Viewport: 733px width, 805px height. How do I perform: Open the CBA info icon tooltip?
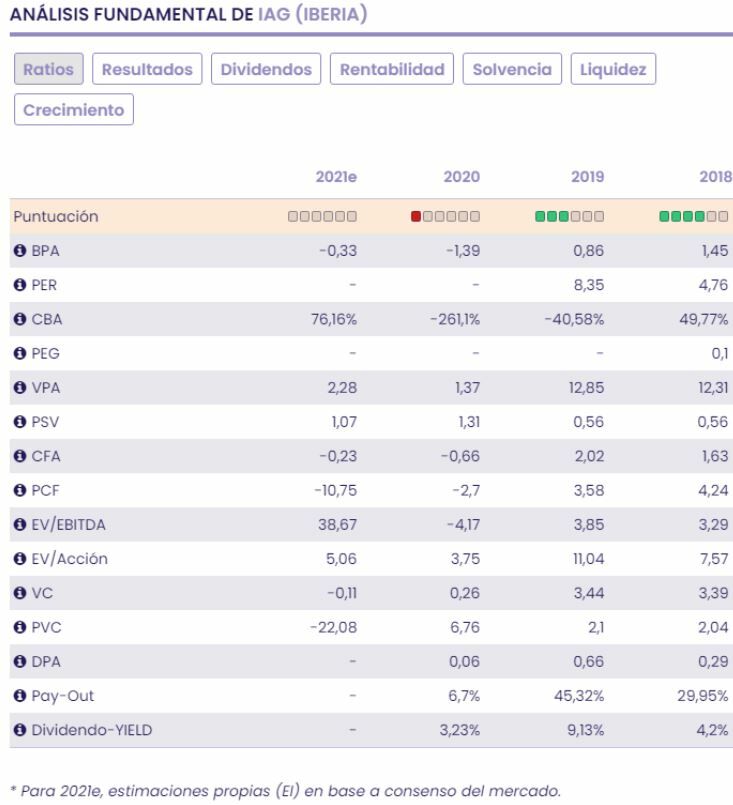[19, 319]
